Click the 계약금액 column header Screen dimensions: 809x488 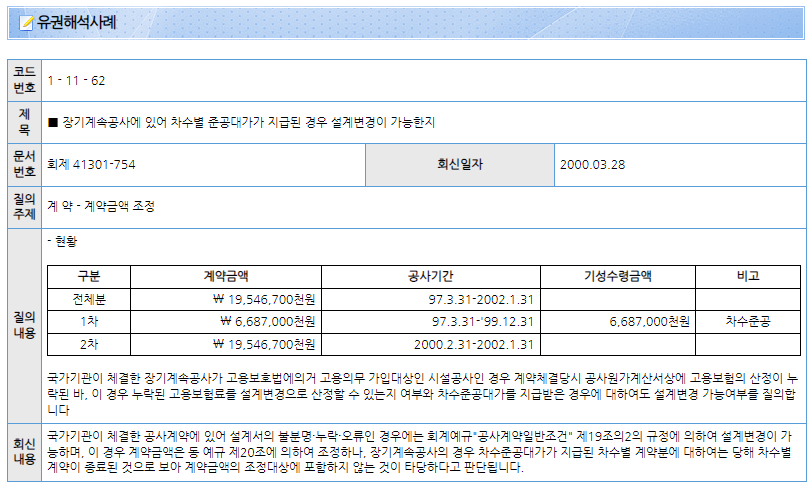[226, 276]
